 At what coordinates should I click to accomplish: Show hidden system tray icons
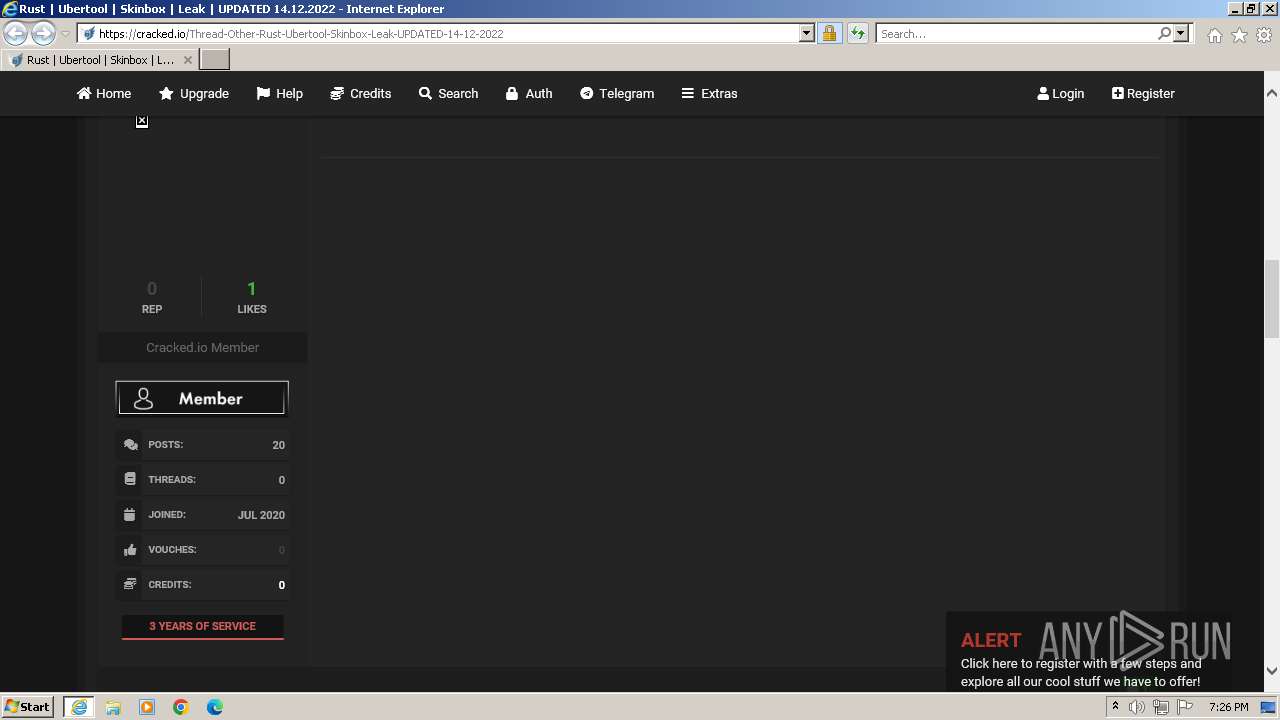(x=1115, y=707)
